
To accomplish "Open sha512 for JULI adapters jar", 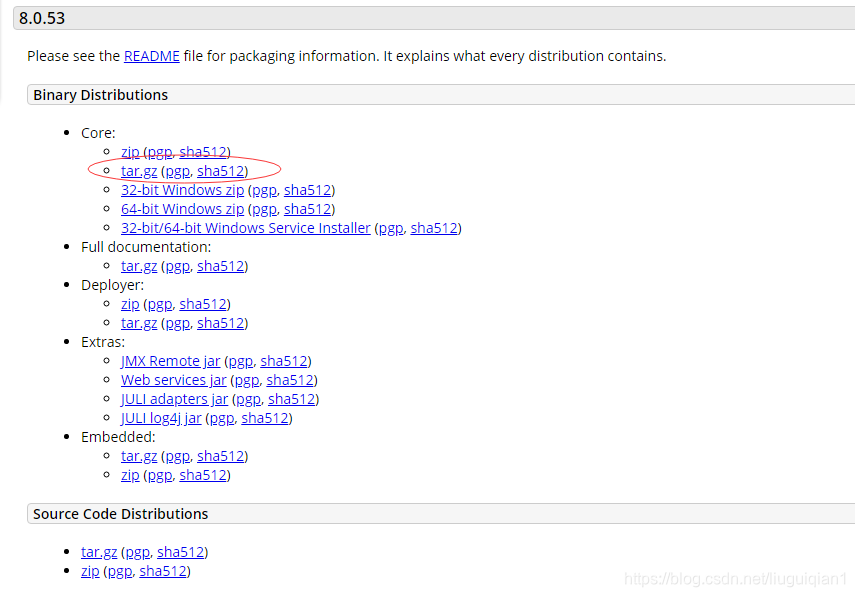I will [292, 399].
